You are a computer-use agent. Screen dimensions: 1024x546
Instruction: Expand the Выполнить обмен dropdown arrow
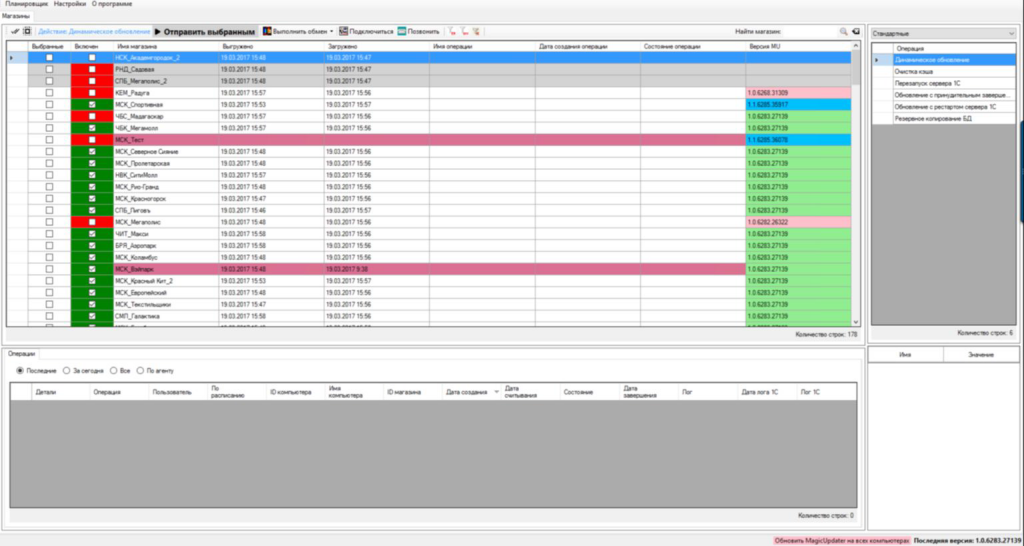click(332, 31)
